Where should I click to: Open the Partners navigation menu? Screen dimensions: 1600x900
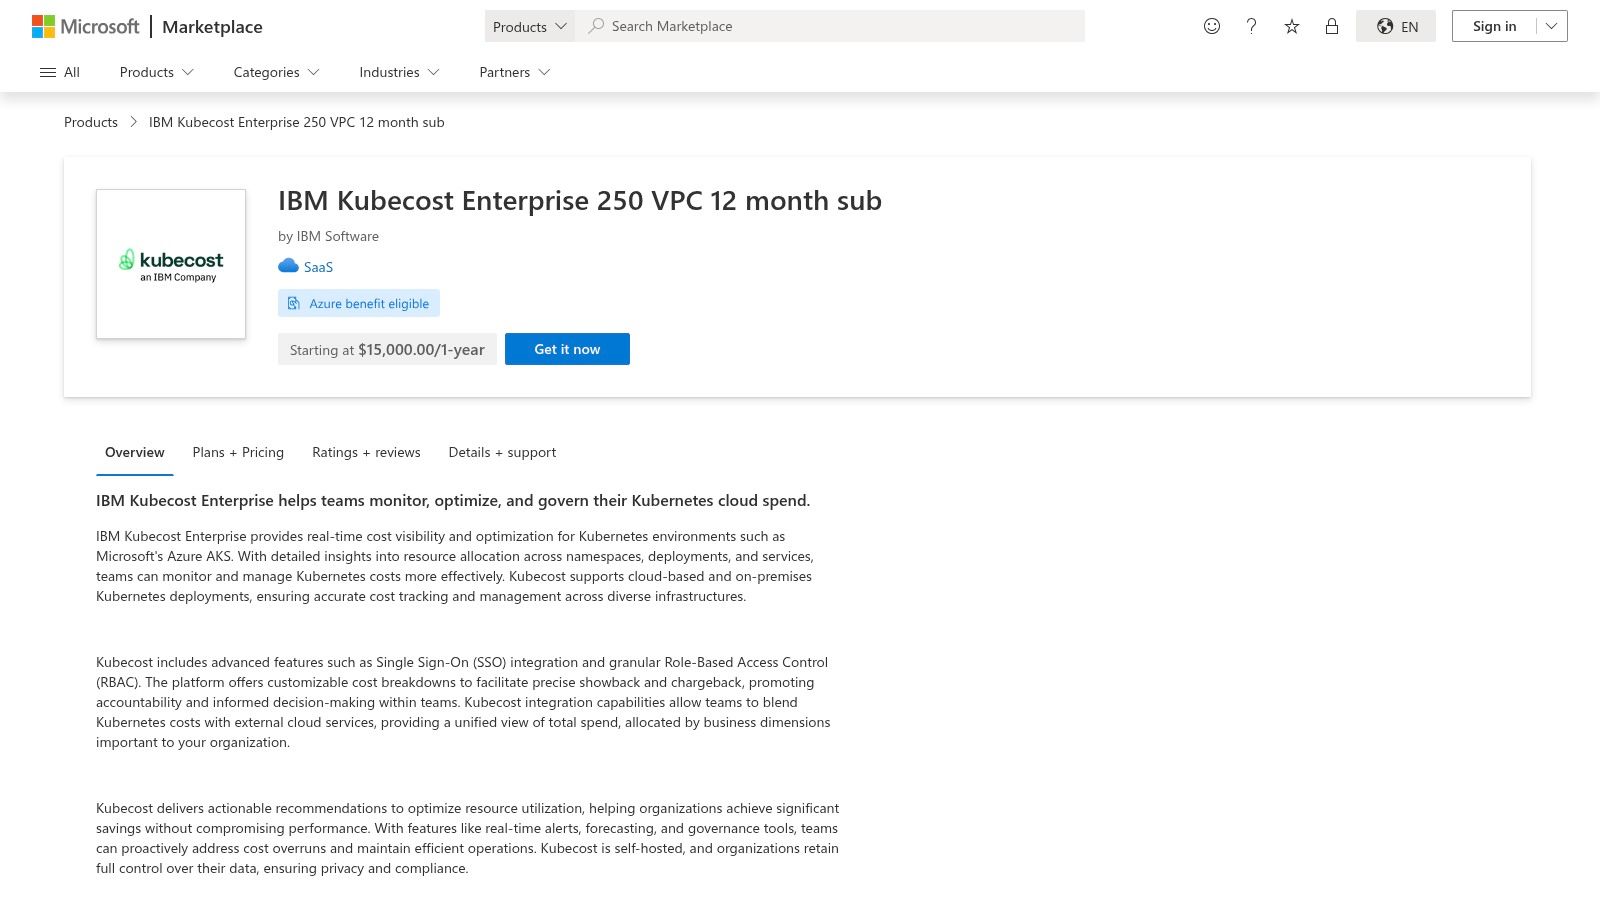click(x=513, y=72)
